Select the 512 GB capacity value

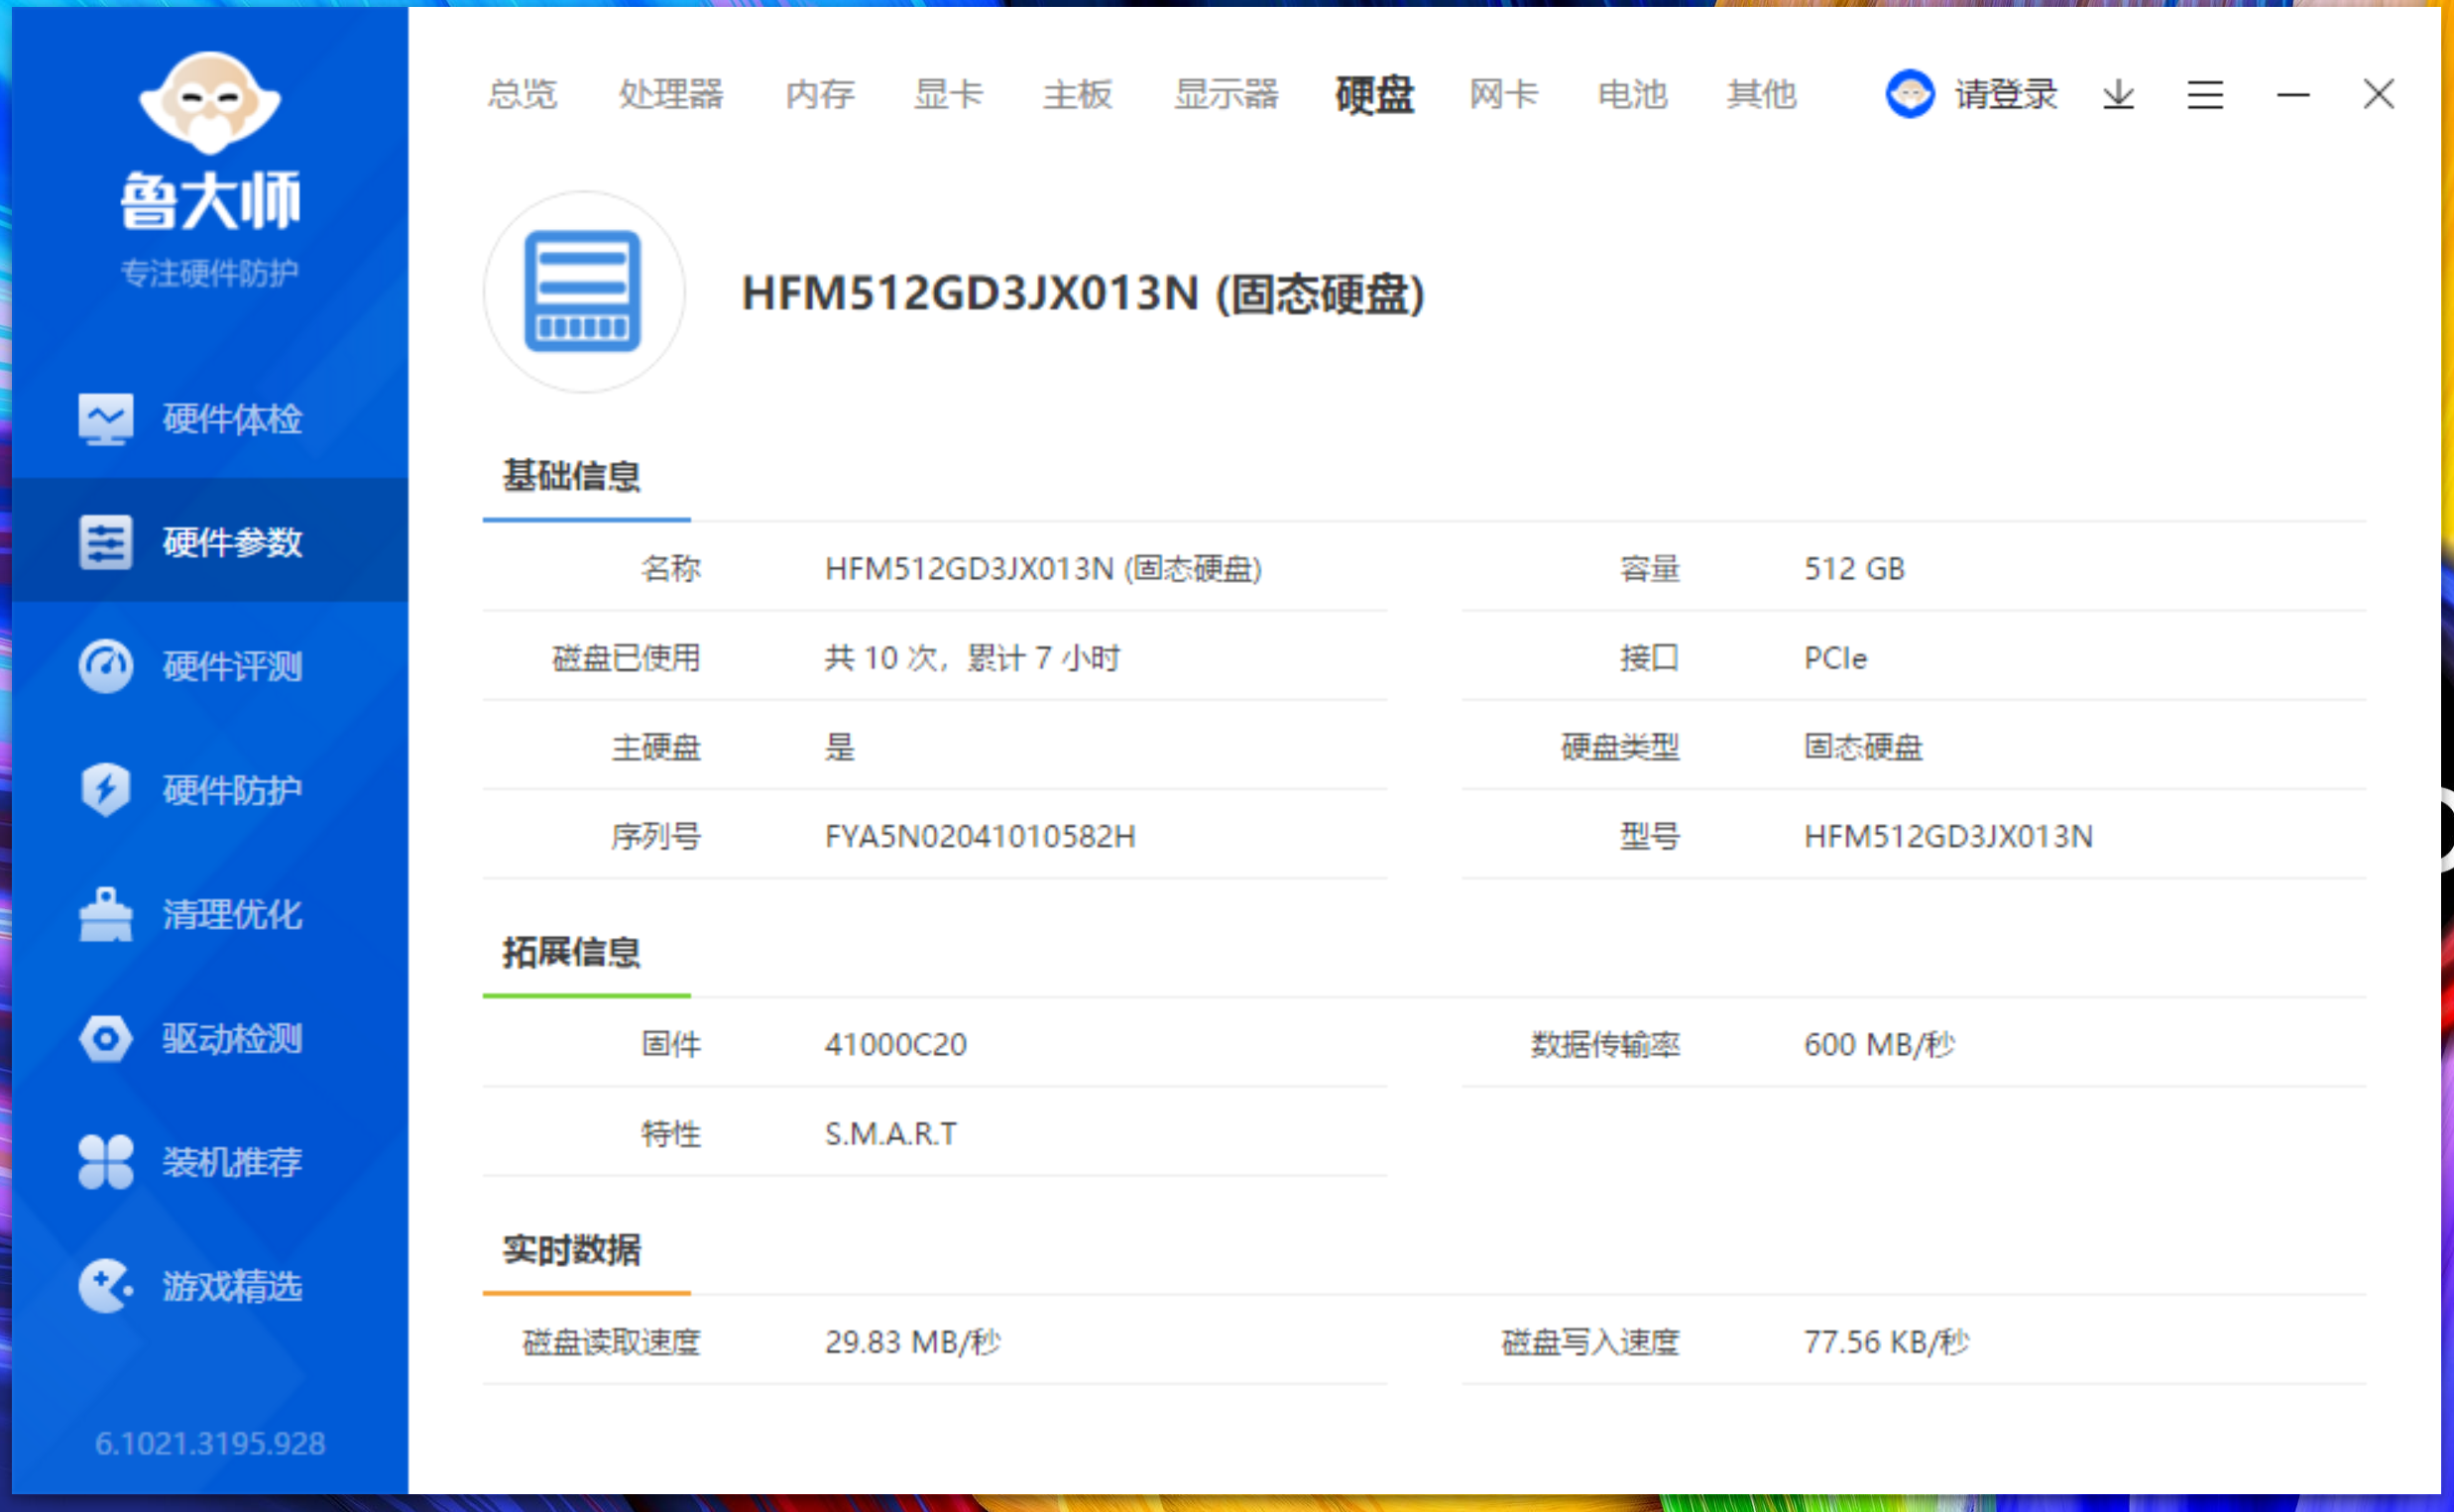[1854, 569]
